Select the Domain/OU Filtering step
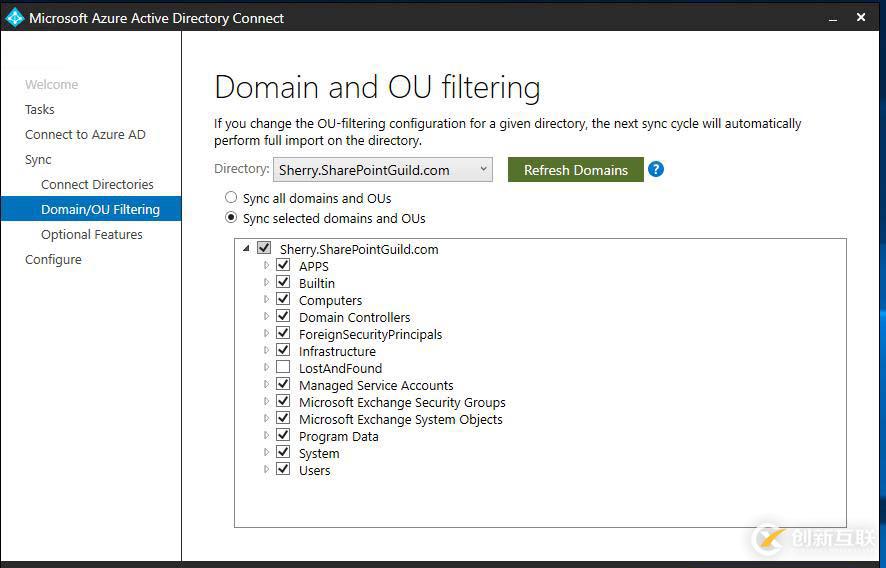The height and width of the screenshot is (568, 886). point(91,209)
